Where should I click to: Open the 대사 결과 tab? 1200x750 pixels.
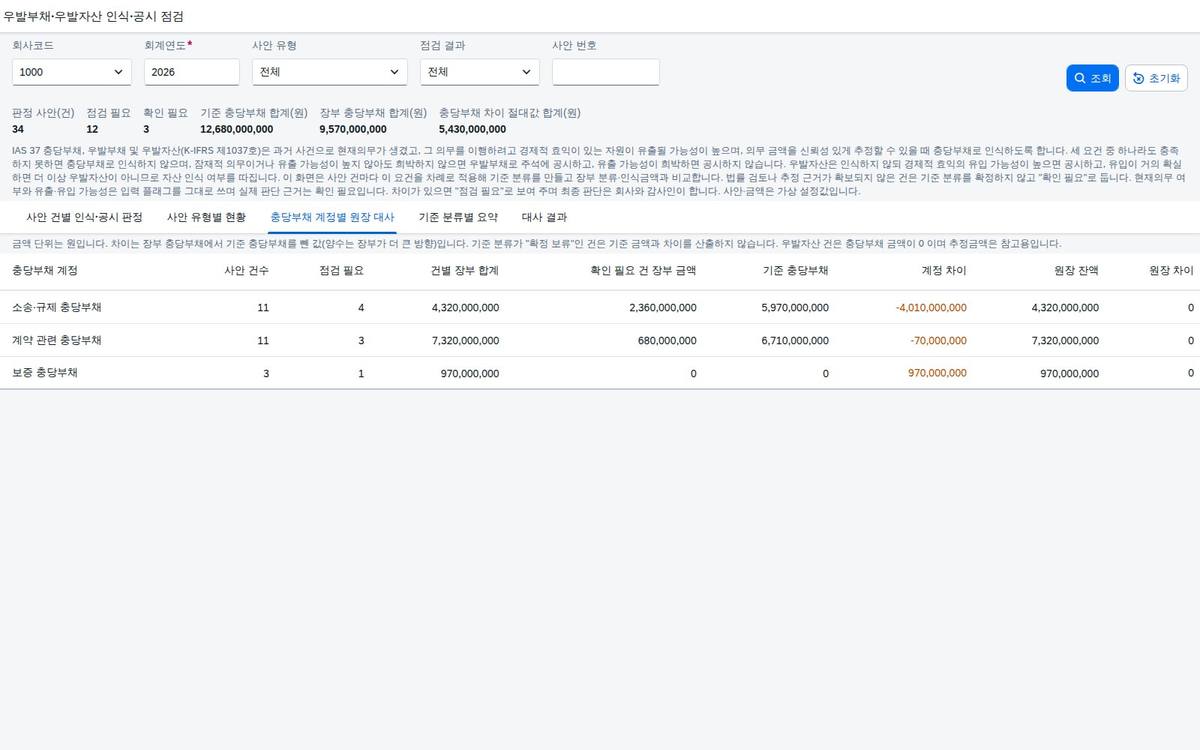[x=545, y=217]
